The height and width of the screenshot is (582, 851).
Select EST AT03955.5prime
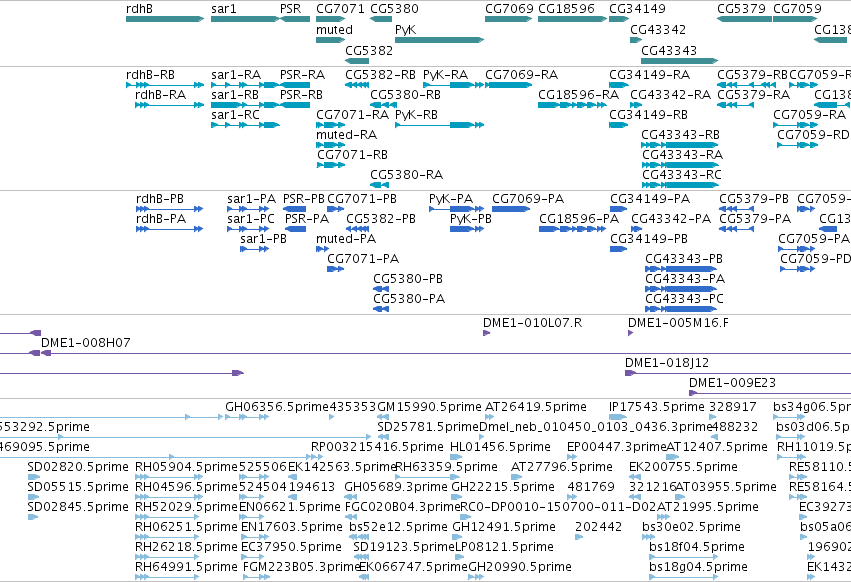pyautogui.click(x=726, y=487)
